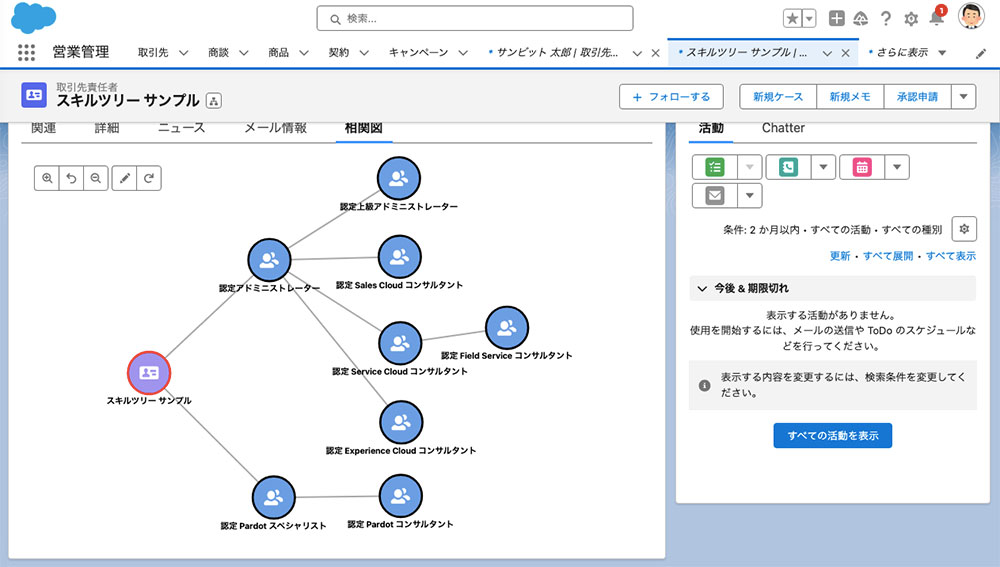Image resolution: width=1000 pixels, height=567 pixels.
Task: Open the favorites list dropdown arrow
Action: [x=809, y=18]
